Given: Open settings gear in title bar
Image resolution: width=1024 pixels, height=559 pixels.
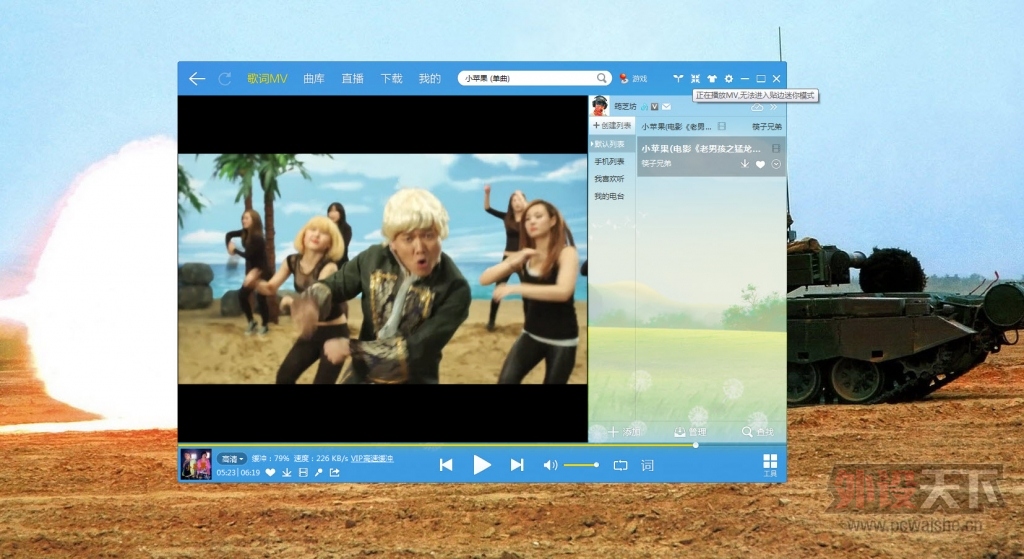Looking at the screenshot, I should (x=728, y=78).
